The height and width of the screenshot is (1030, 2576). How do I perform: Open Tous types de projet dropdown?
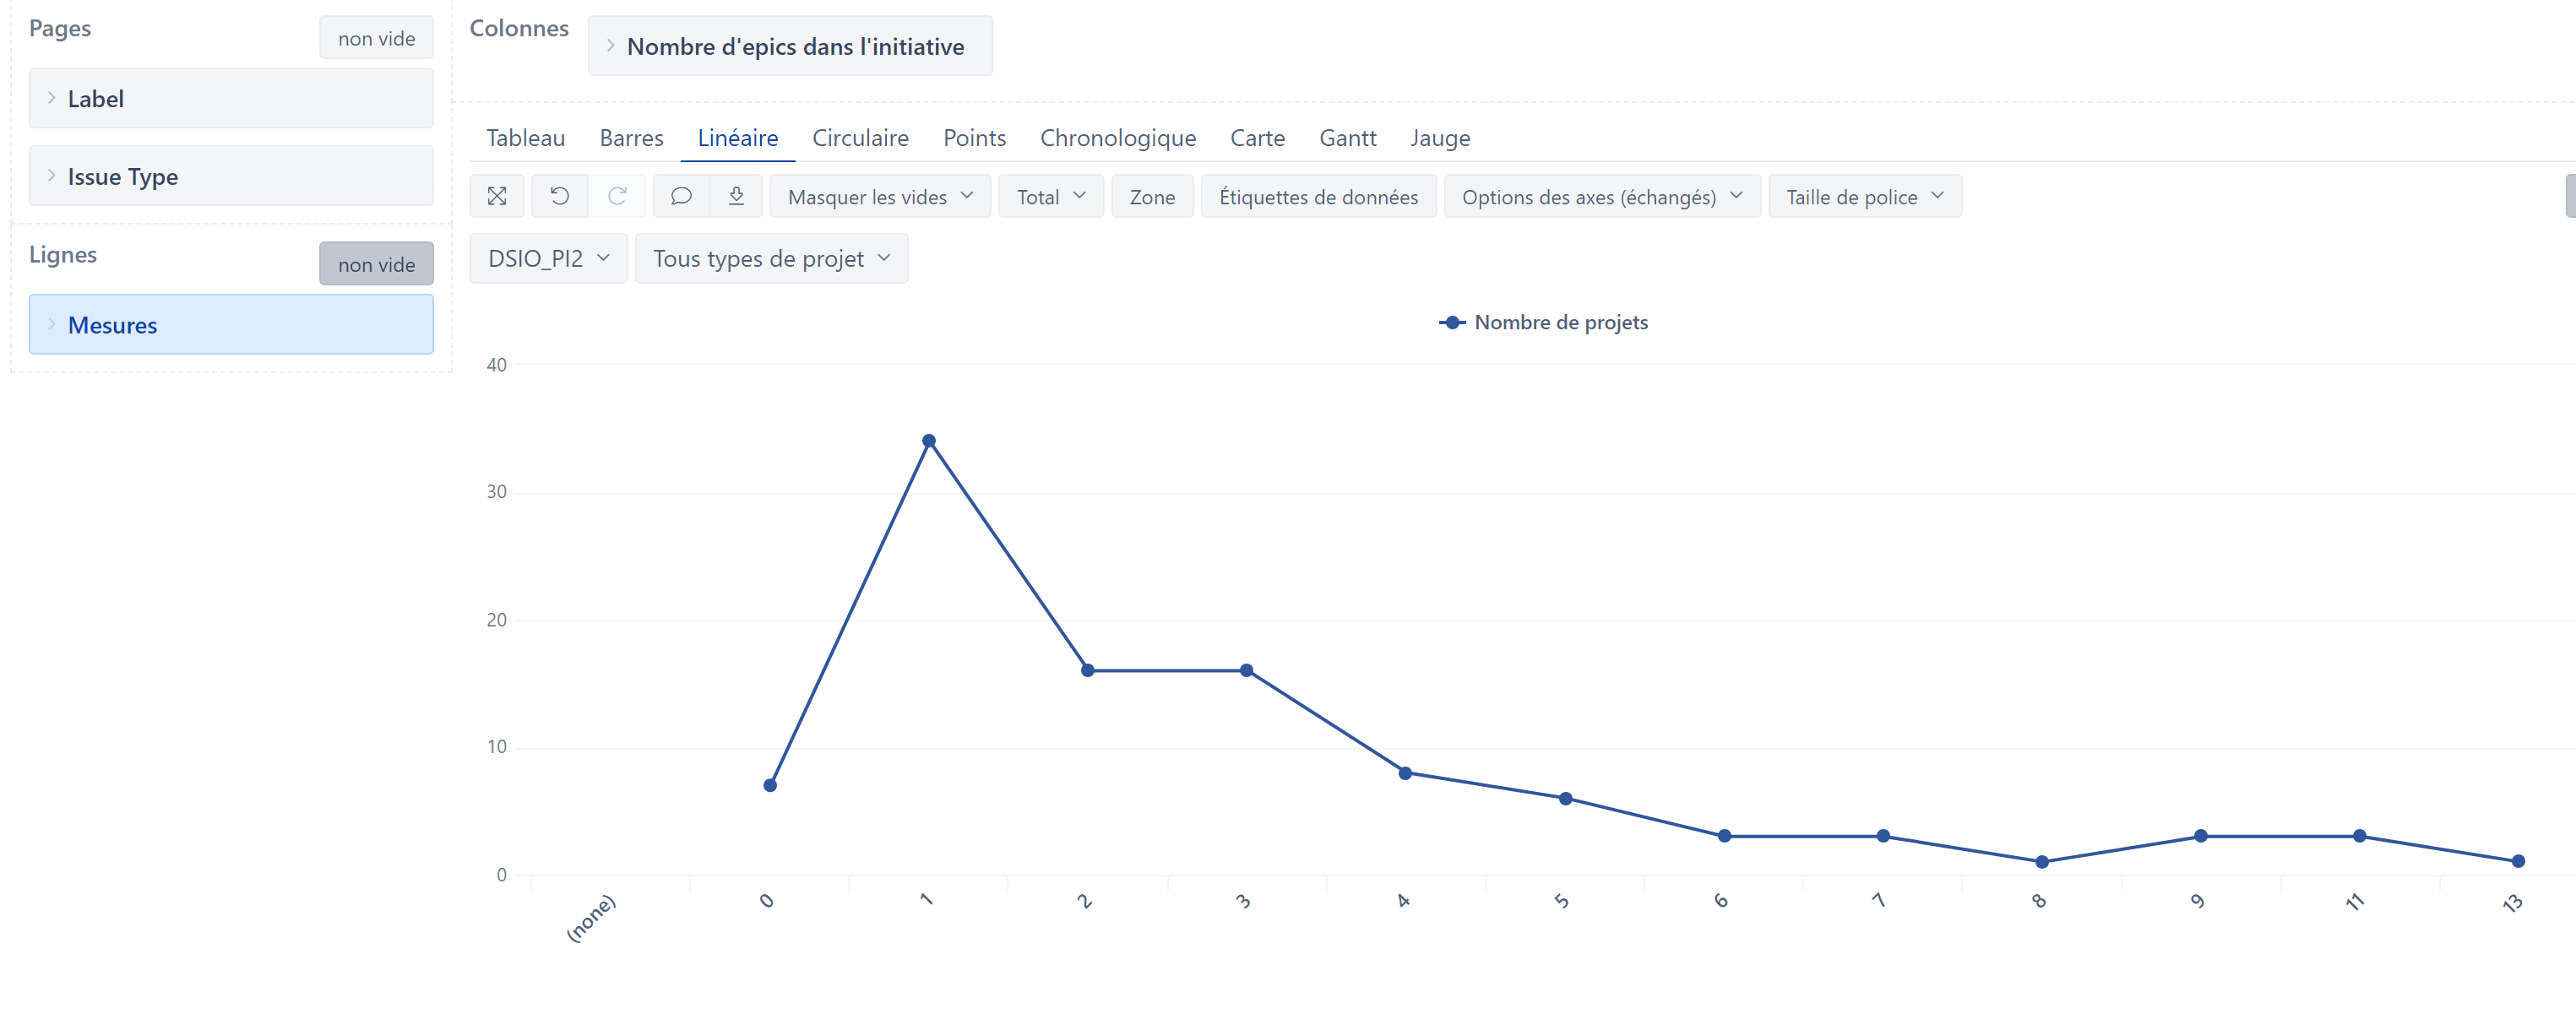772,258
